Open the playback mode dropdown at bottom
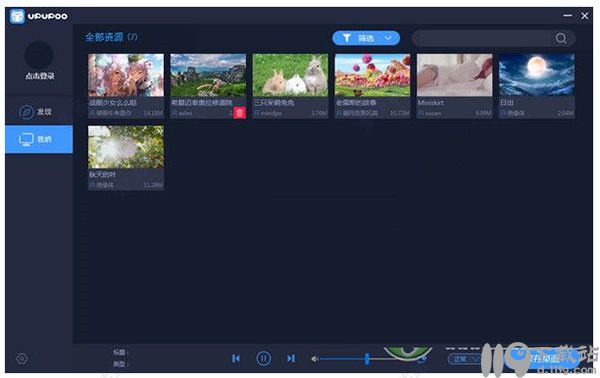Screen dimensions: 600x378 464,358
